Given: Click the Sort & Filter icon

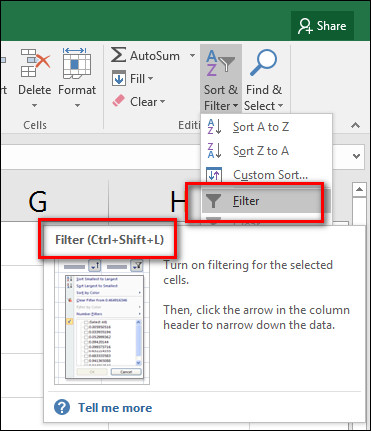Looking at the screenshot, I should pyautogui.click(x=221, y=63).
